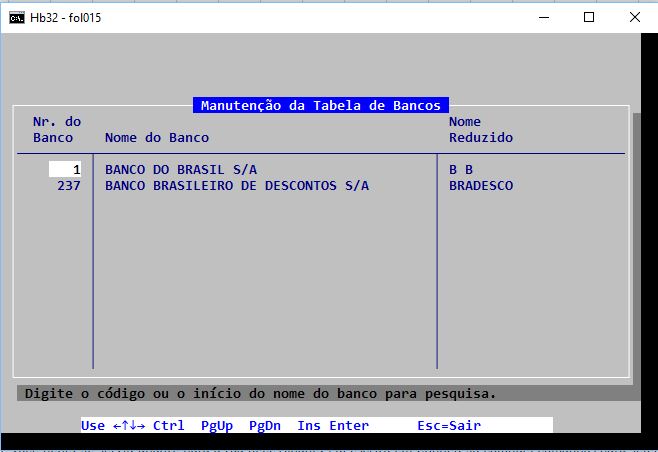Click the short name B B
This screenshot has height=452, width=658.
coord(461,170)
